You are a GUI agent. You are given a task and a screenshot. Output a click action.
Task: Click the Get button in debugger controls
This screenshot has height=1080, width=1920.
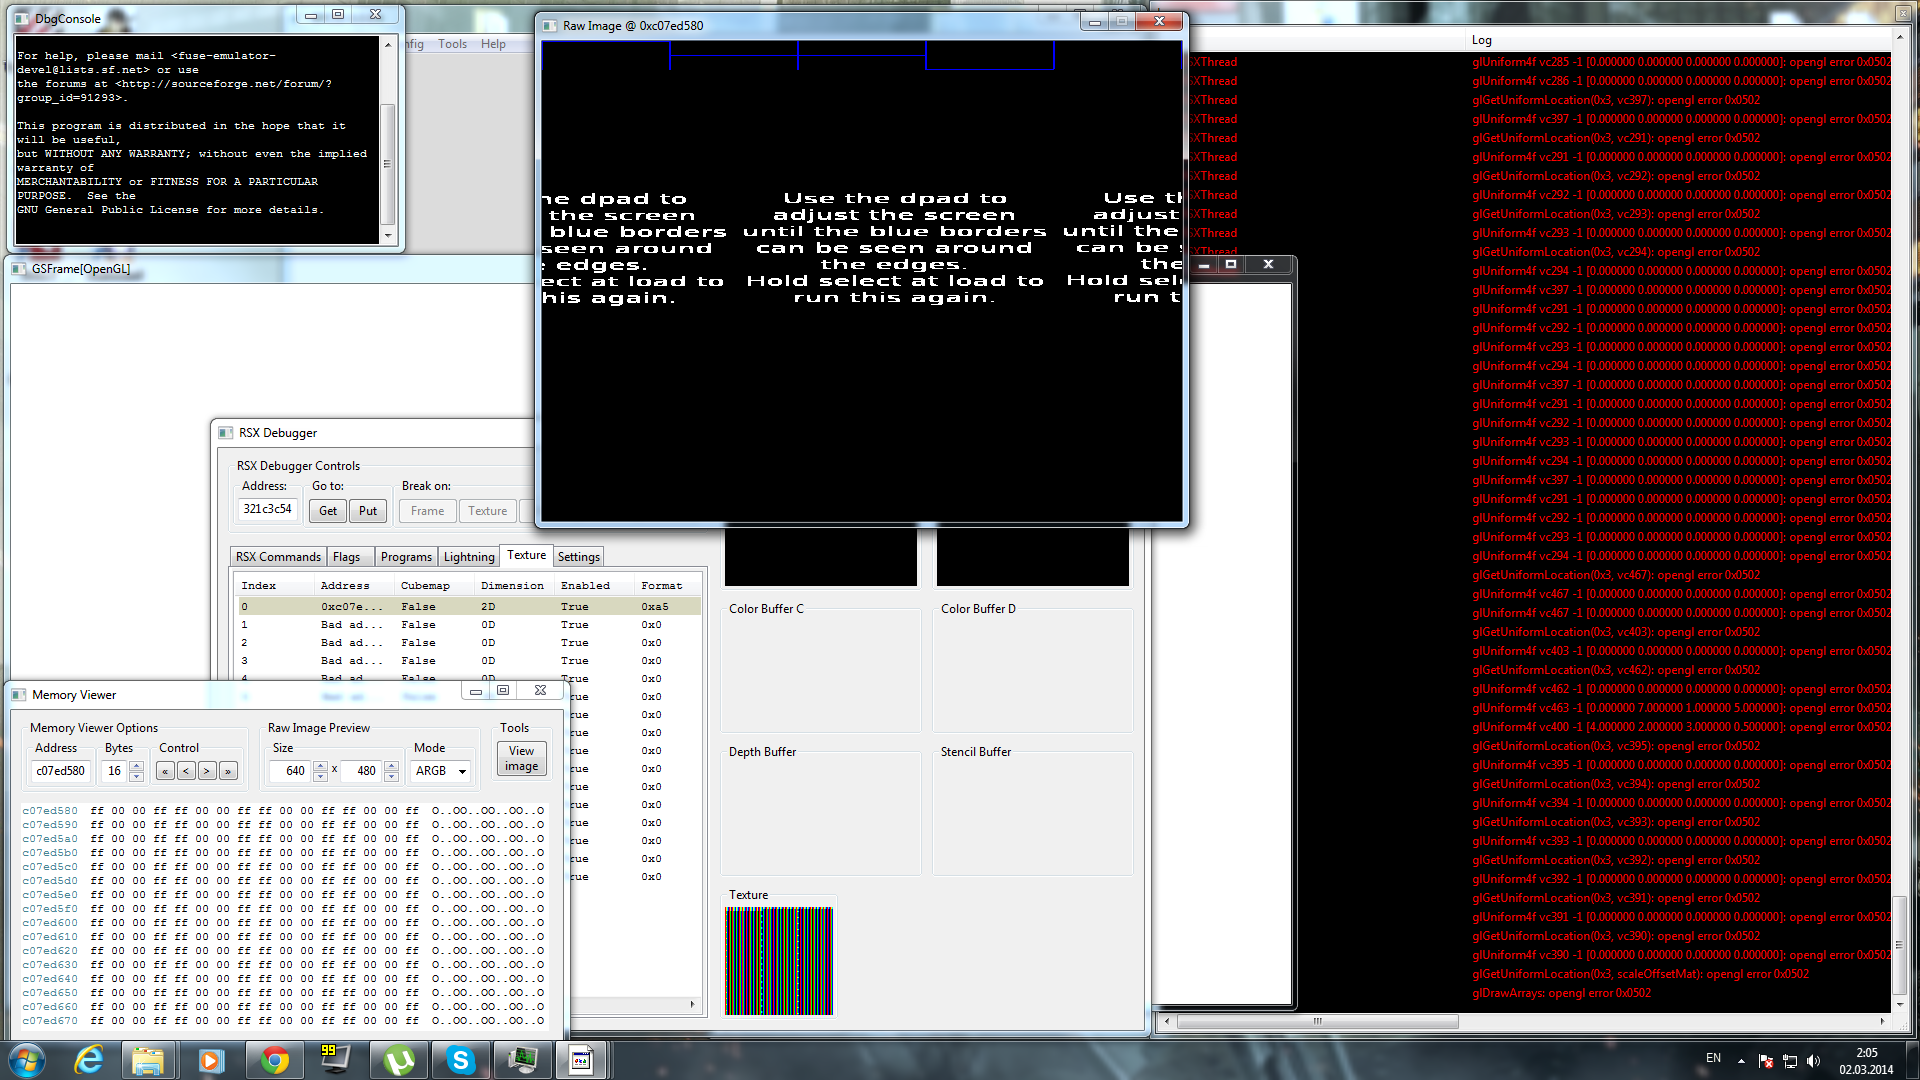click(x=327, y=511)
